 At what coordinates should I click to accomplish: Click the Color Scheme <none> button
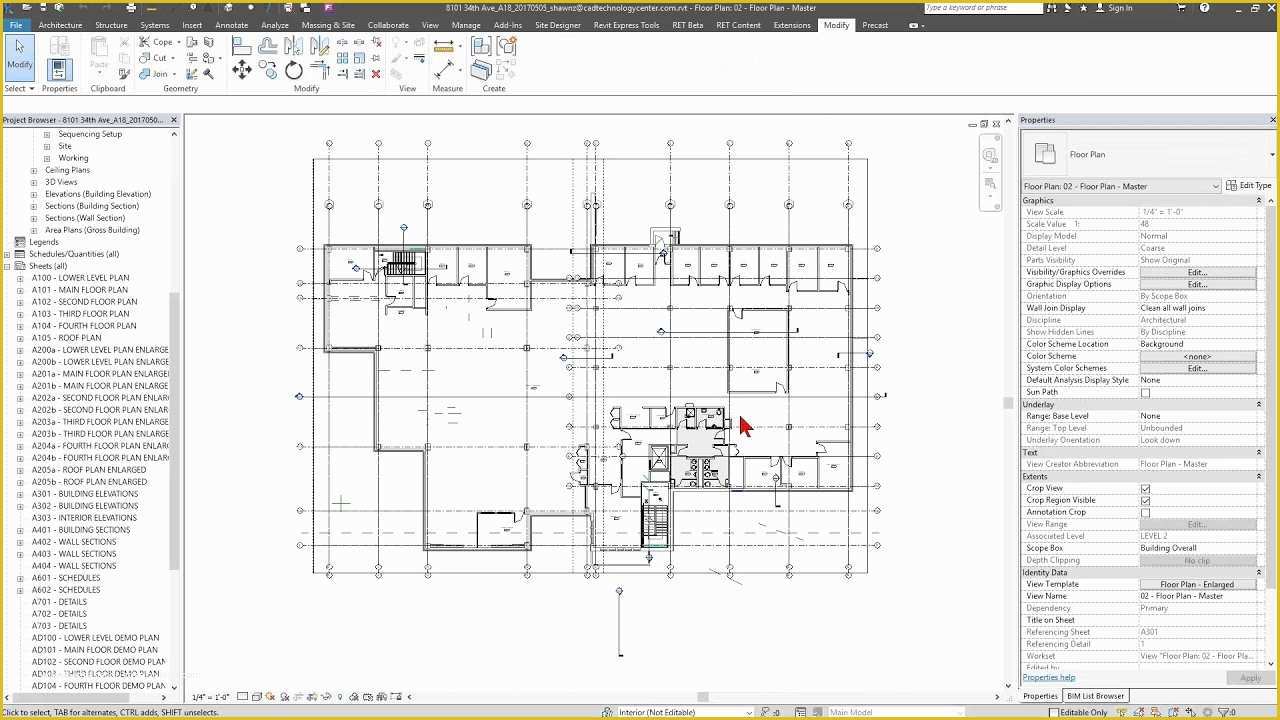1197,356
